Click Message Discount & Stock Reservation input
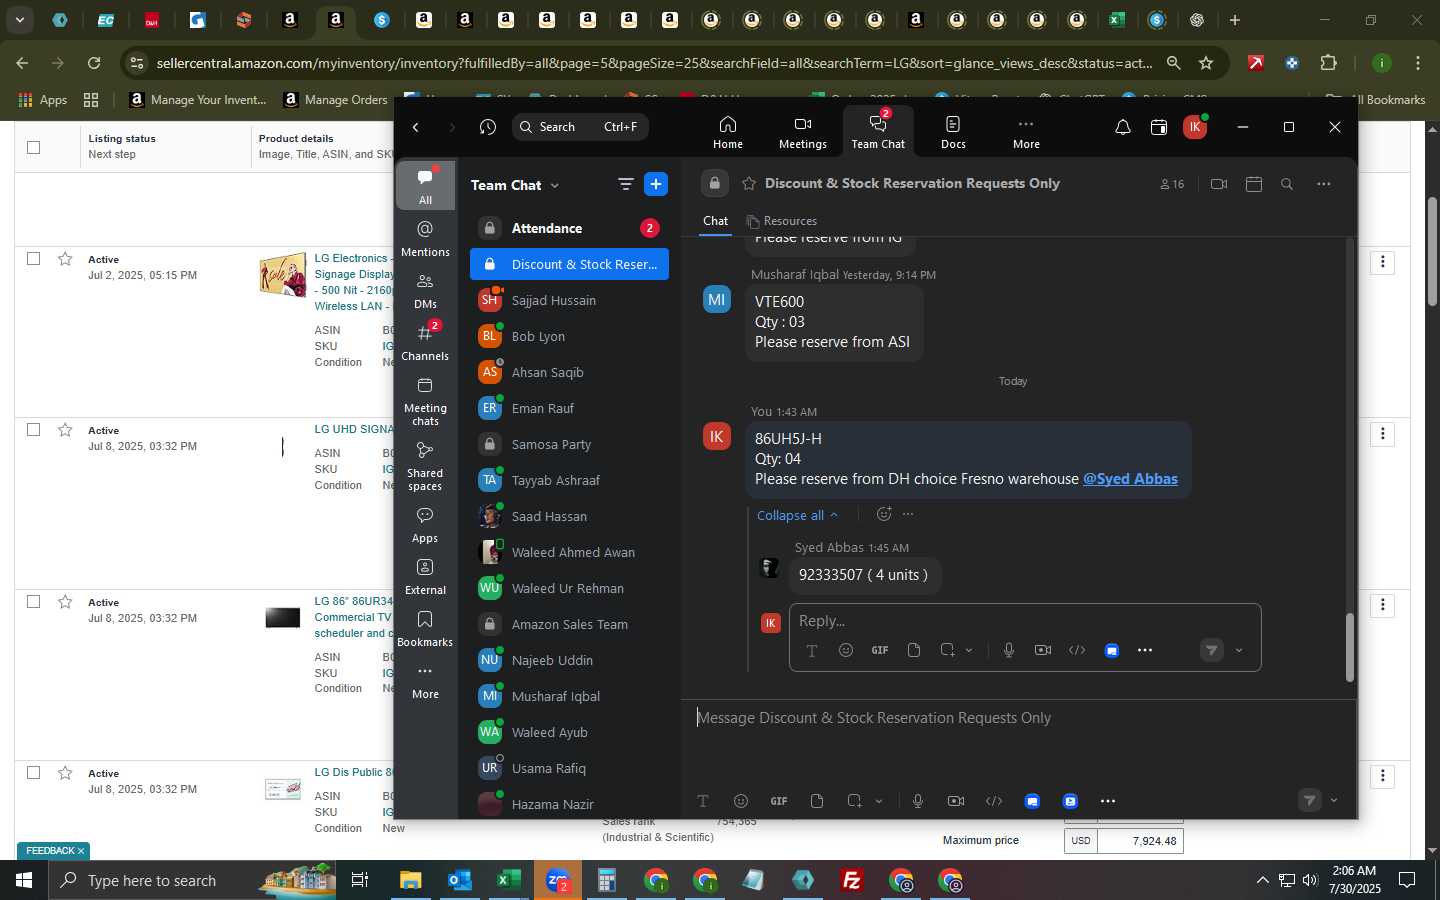The image size is (1440, 900). [1017, 718]
